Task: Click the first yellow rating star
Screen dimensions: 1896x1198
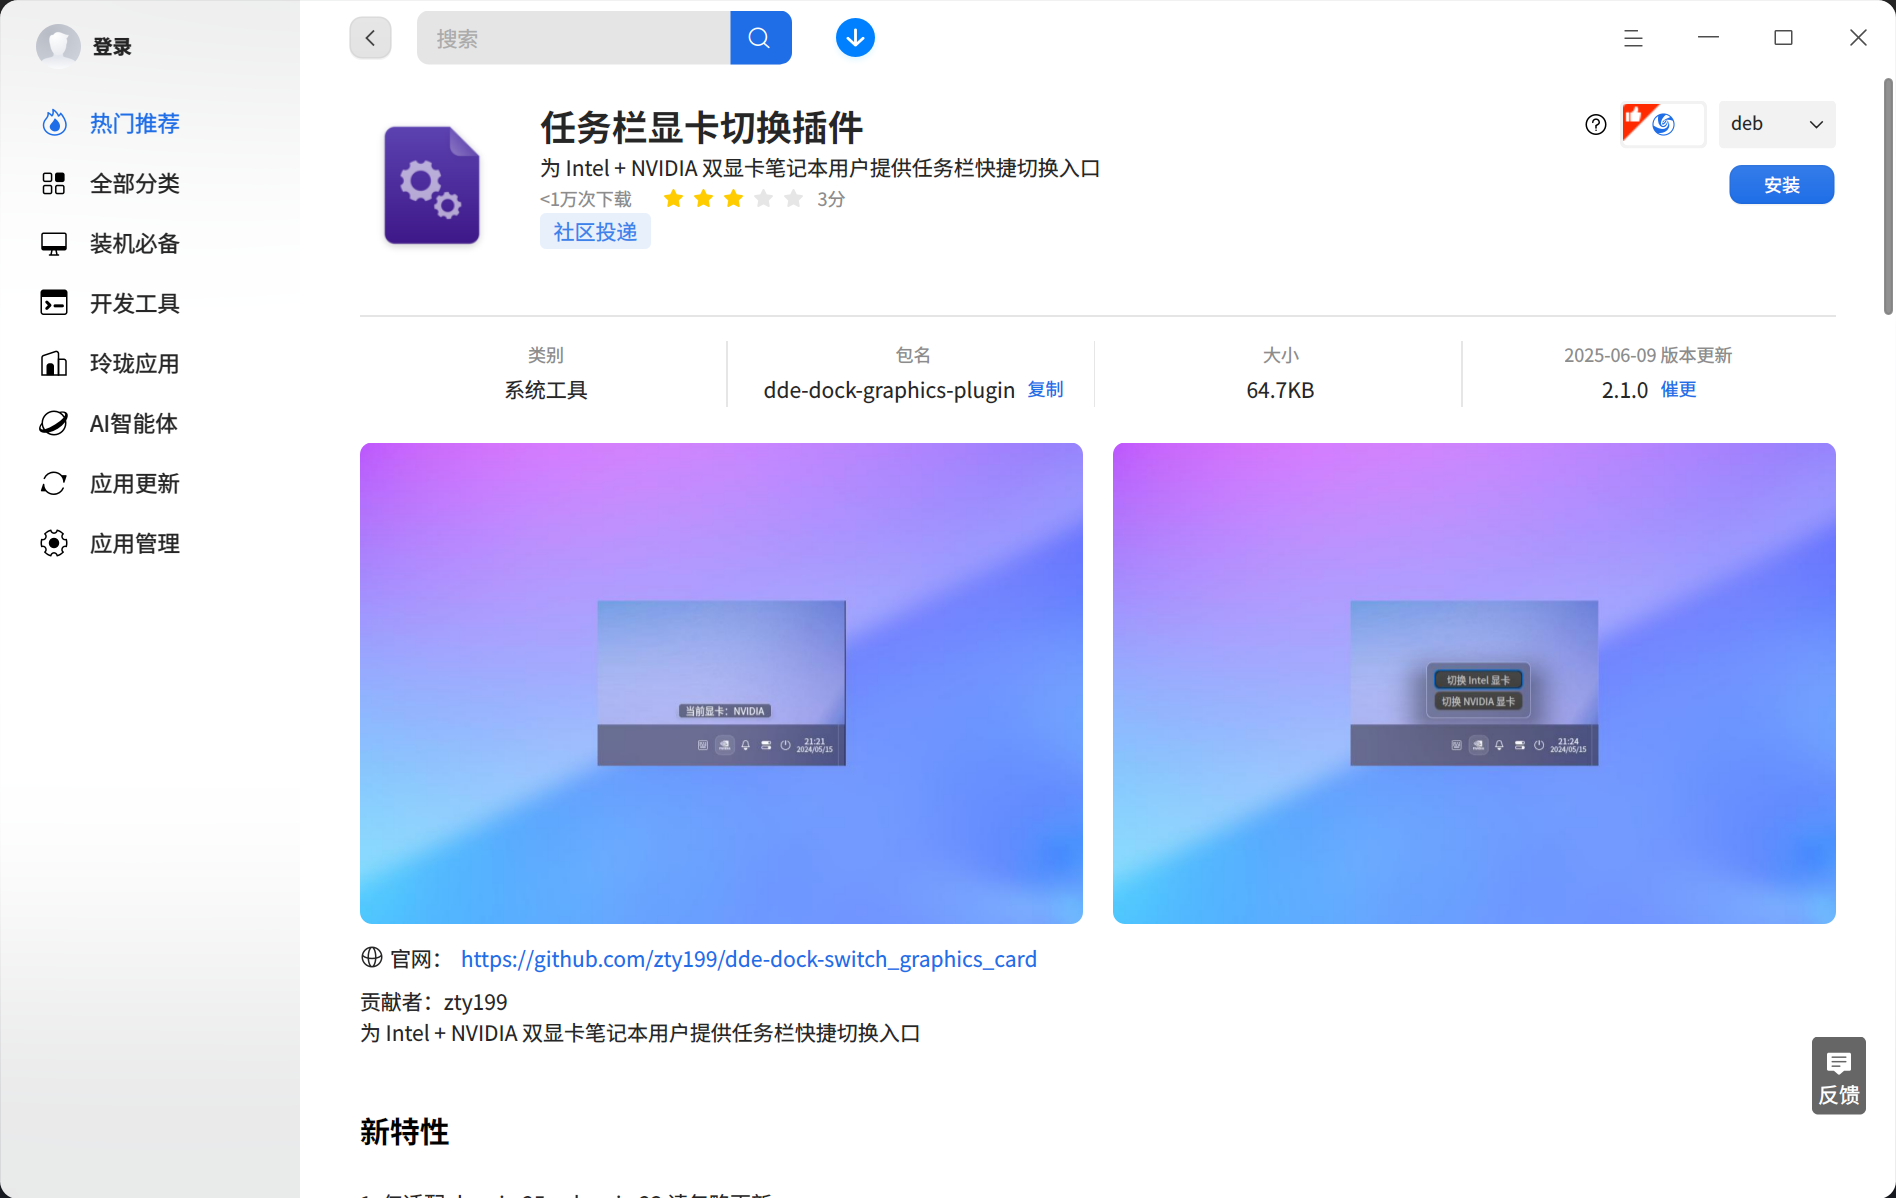Action: coord(674,199)
